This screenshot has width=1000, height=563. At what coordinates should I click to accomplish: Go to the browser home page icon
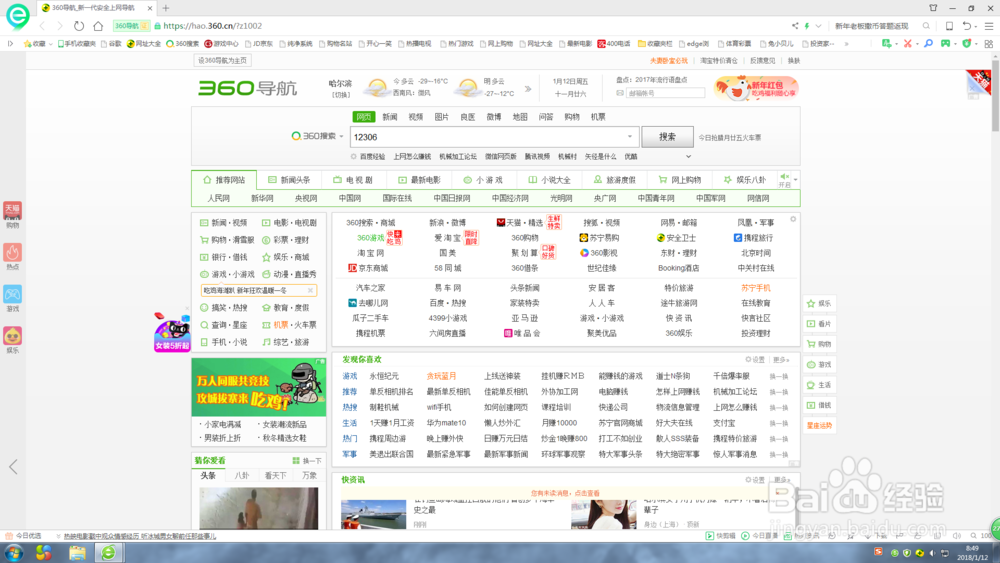coord(98,26)
